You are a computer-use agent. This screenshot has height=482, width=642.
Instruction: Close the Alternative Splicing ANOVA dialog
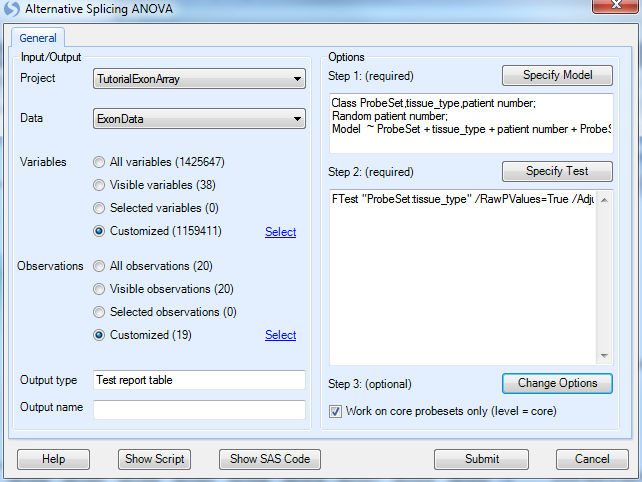point(616,6)
